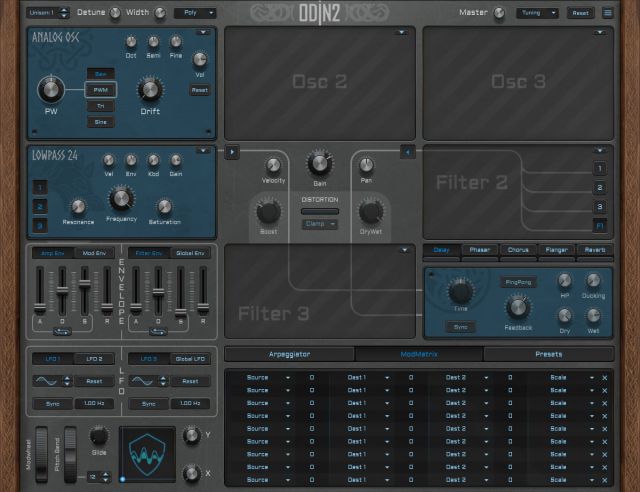
Task: Select the Mod Env tab
Action: click(x=94, y=254)
